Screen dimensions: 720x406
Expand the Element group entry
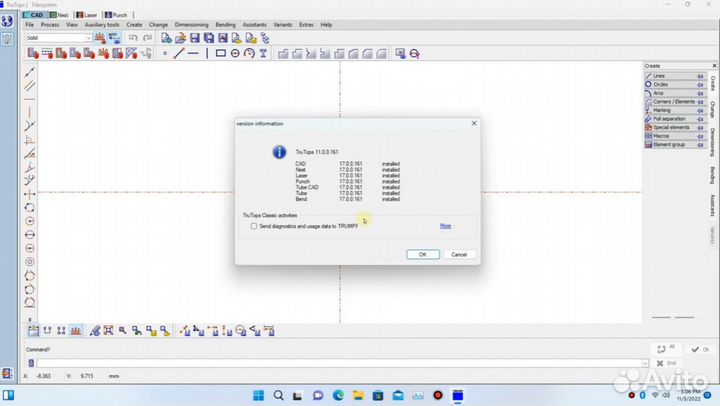[675, 145]
